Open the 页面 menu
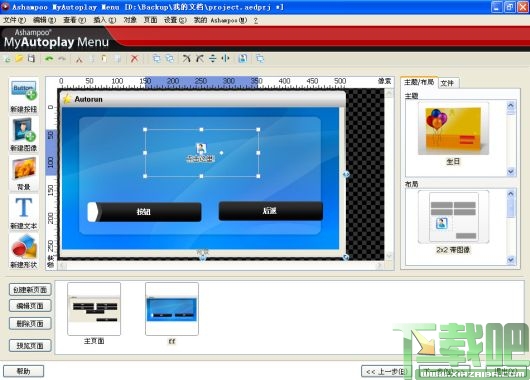 click(x=150, y=20)
